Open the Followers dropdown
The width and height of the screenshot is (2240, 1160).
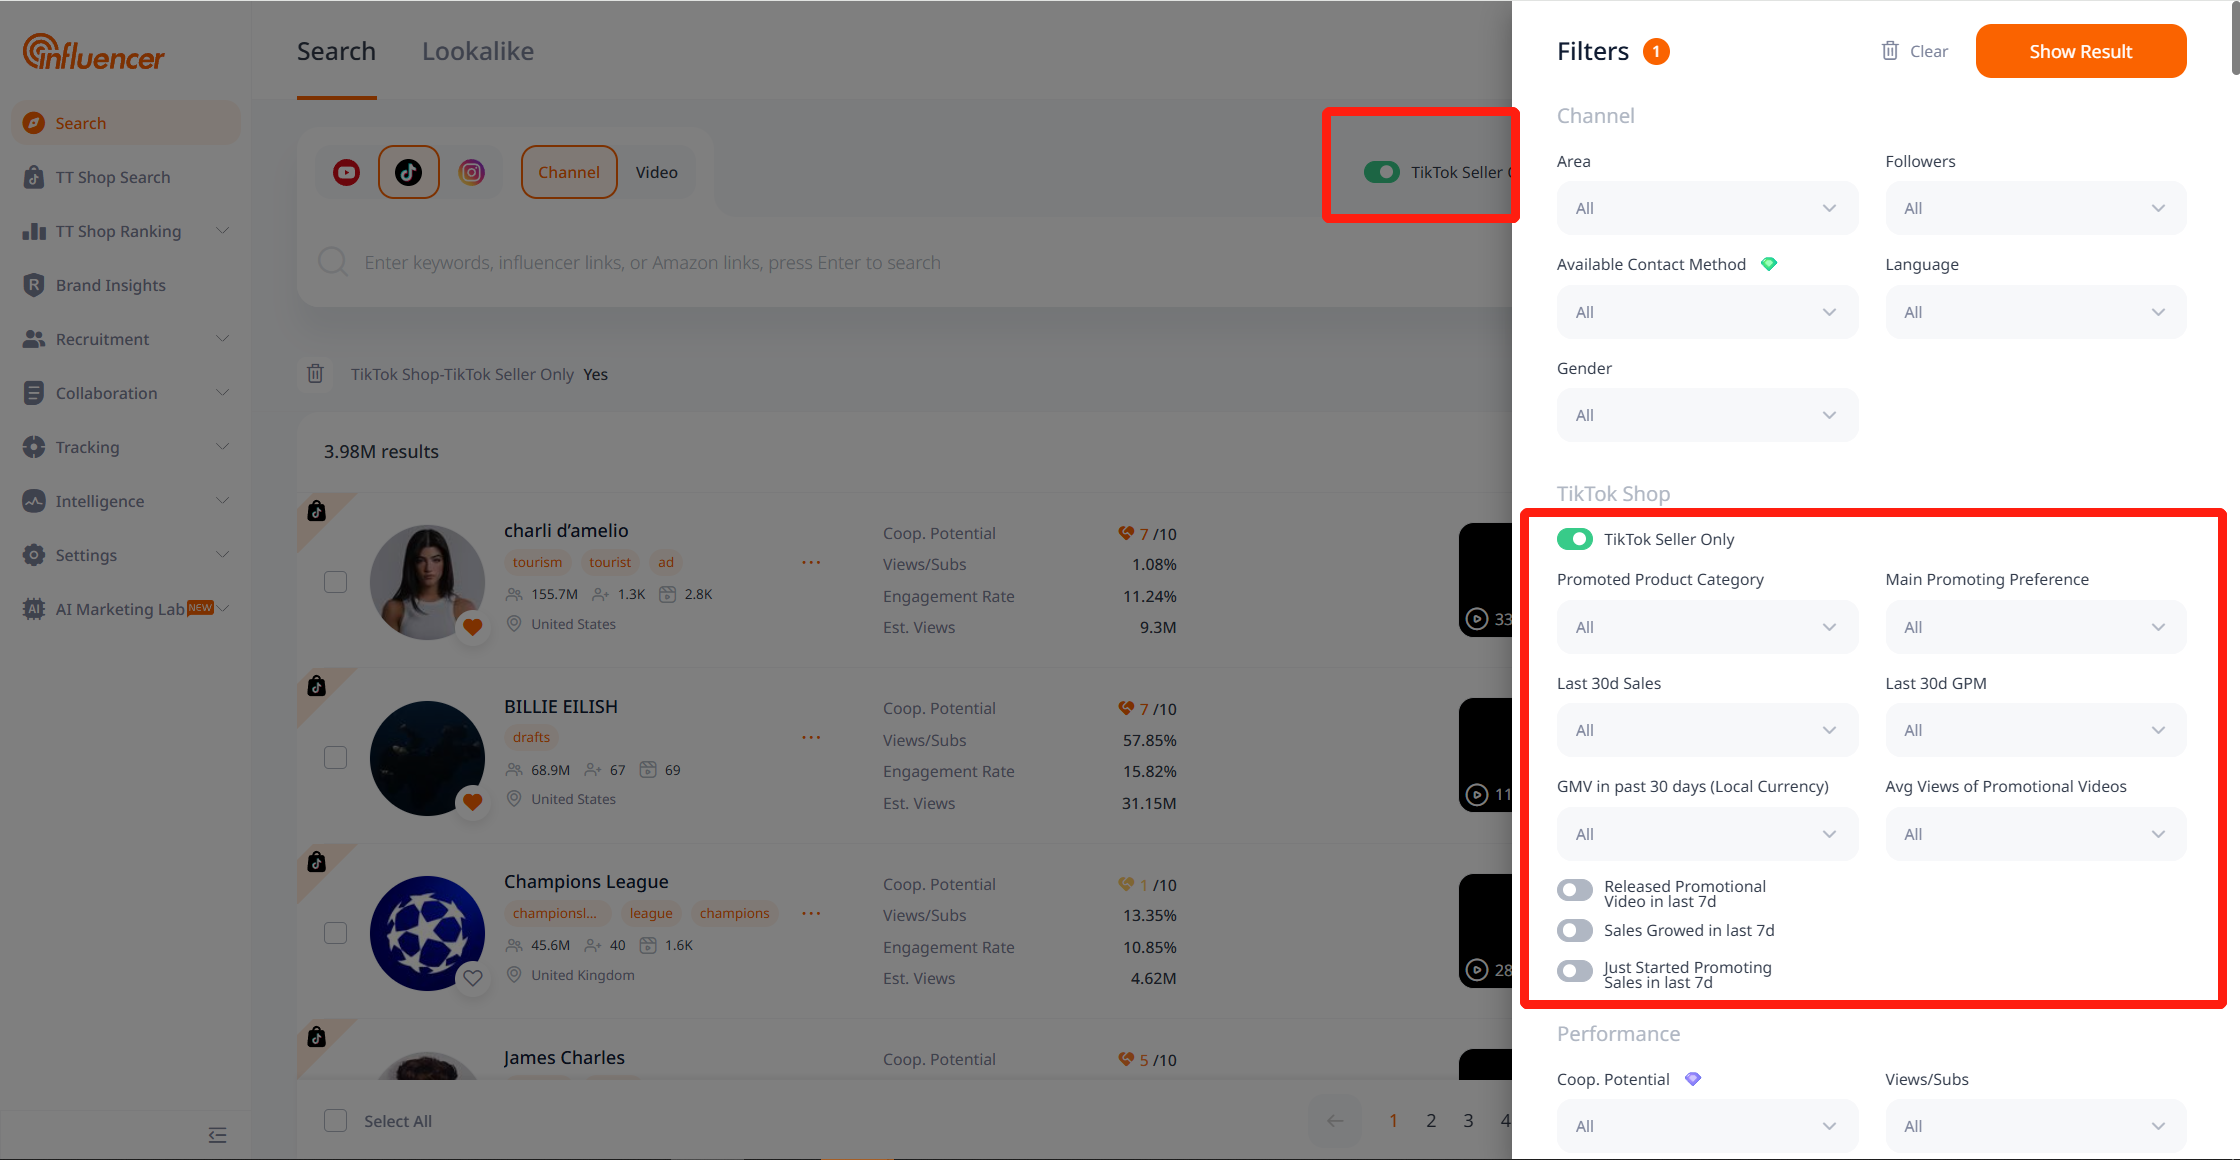pyautogui.click(x=2035, y=208)
